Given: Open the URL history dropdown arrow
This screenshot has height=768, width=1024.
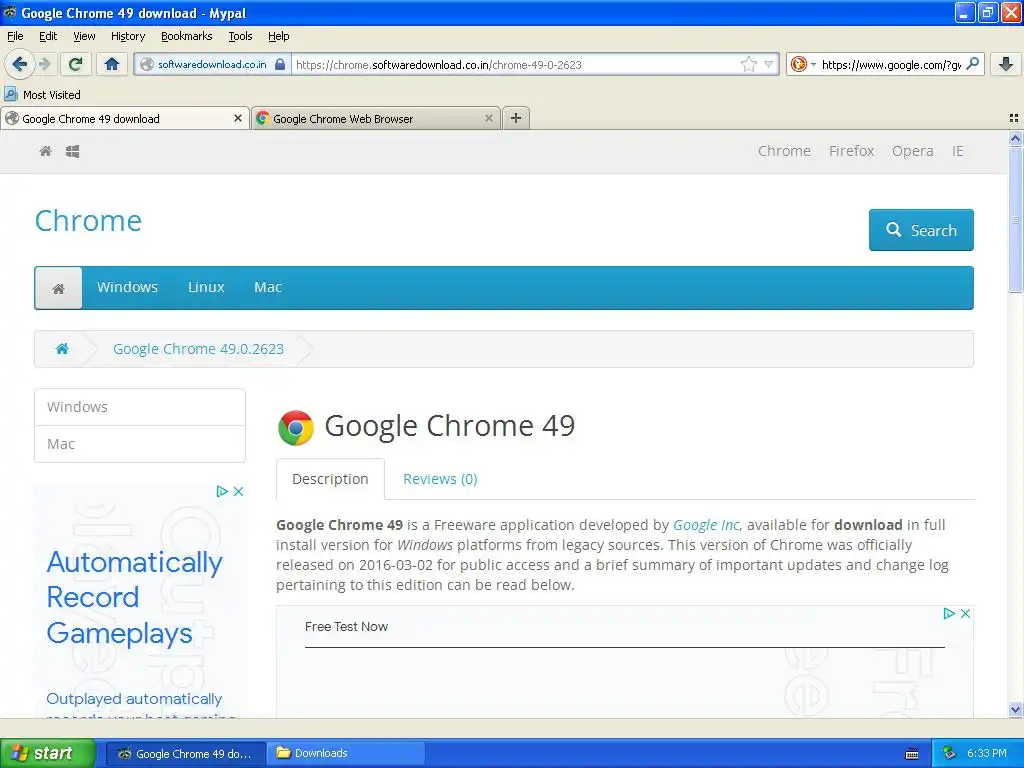Looking at the screenshot, I should coord(769,64).
